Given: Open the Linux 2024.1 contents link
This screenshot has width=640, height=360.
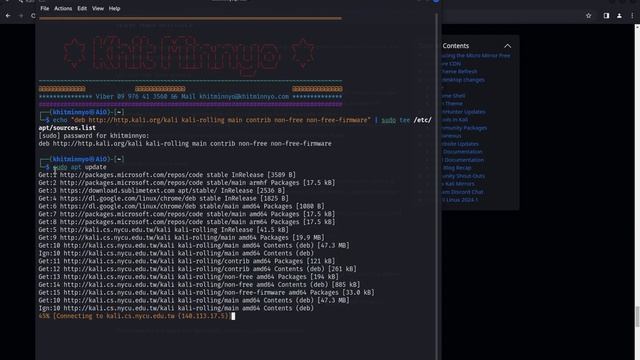Looking at the screenshot, I should coord(460,200).
